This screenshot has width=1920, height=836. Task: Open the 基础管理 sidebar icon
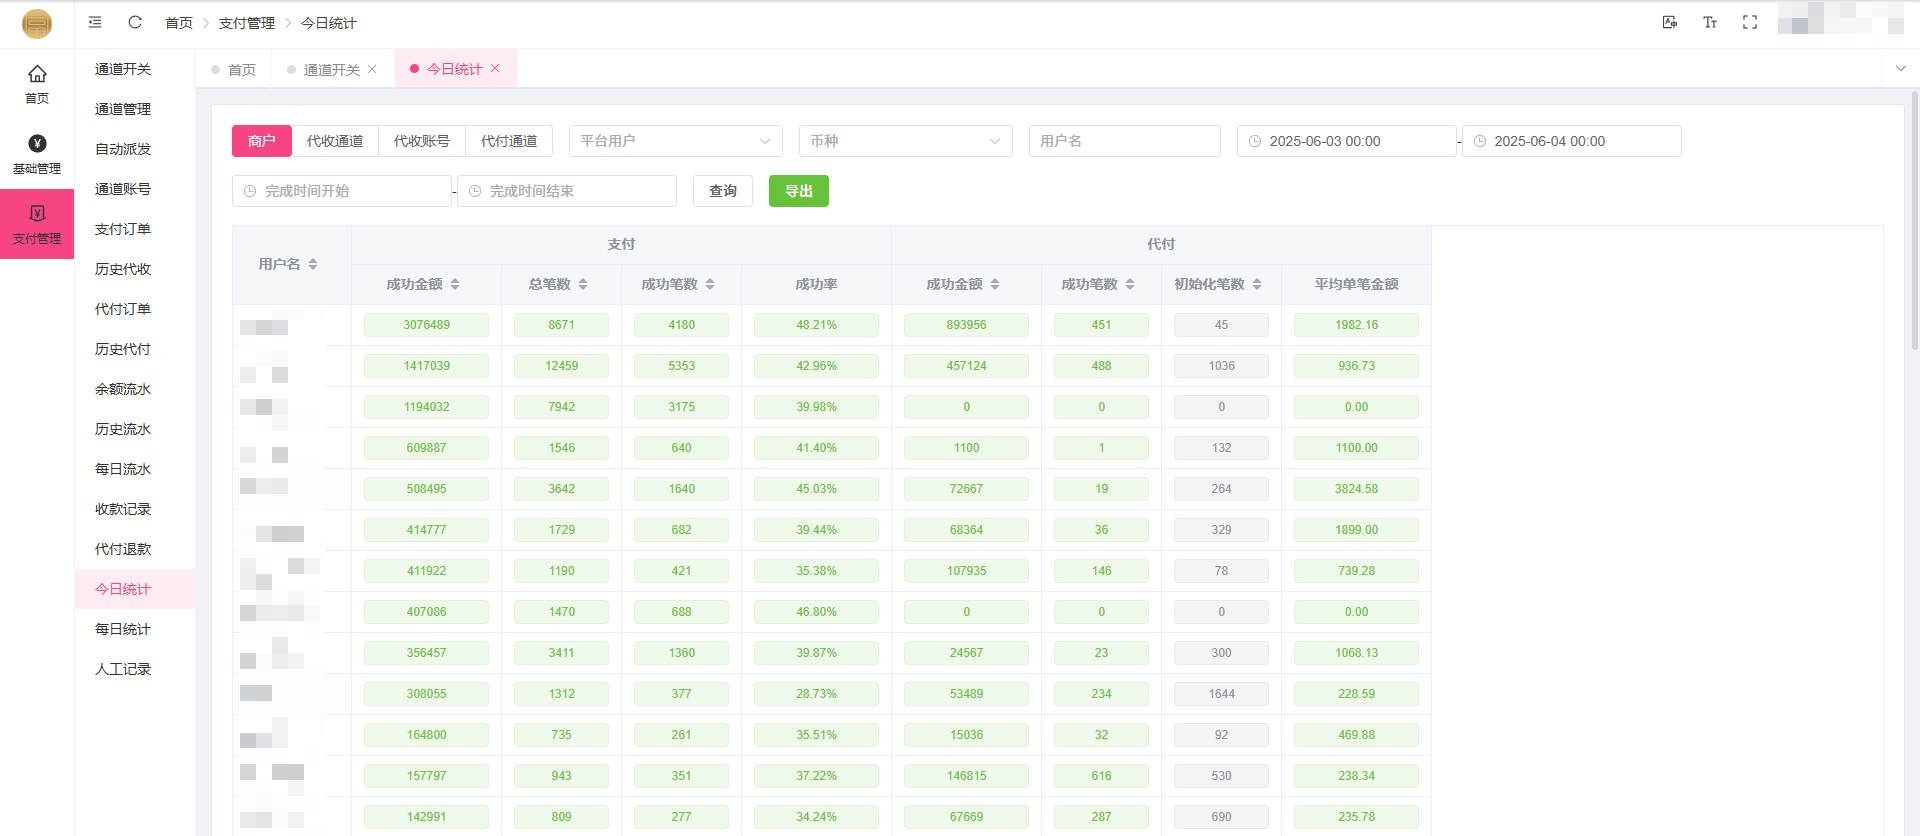click(x=37, y=154)
